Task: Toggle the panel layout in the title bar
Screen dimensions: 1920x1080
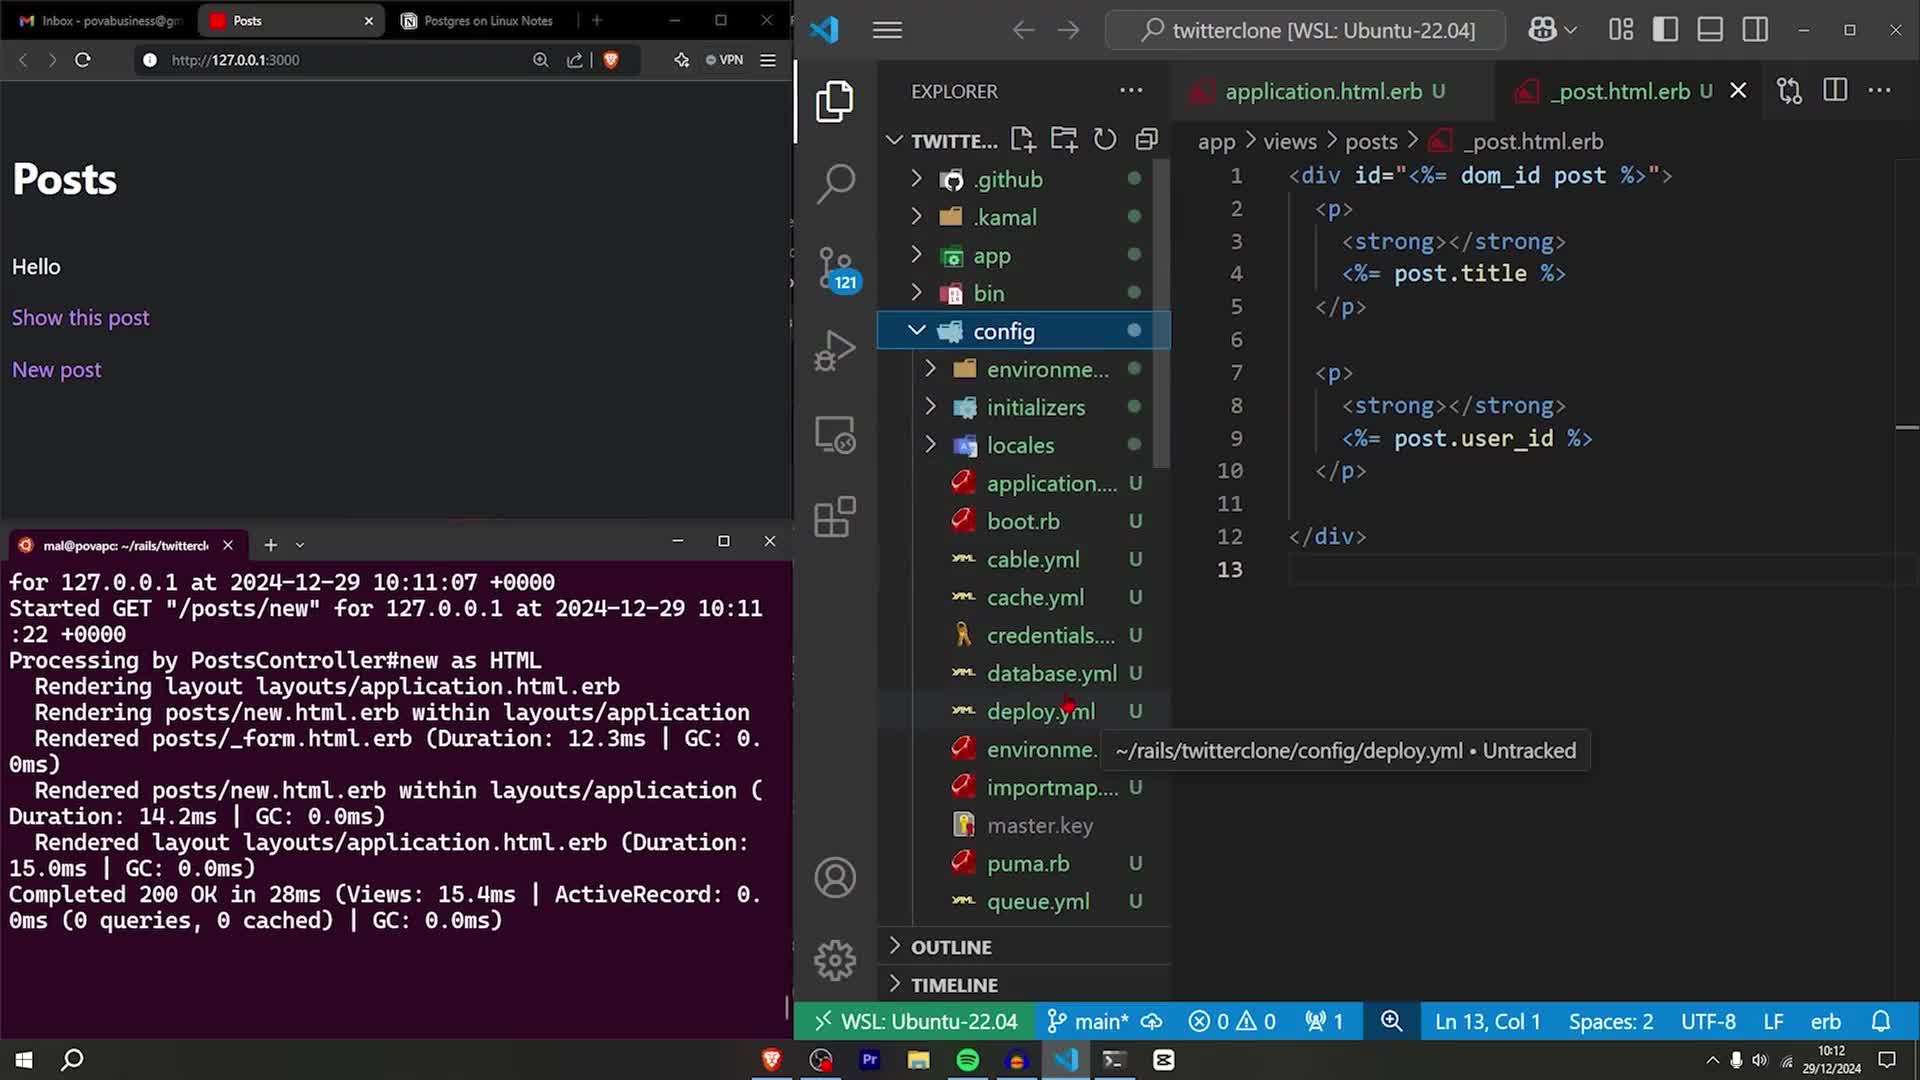Action: click(x=1709, y=29)
